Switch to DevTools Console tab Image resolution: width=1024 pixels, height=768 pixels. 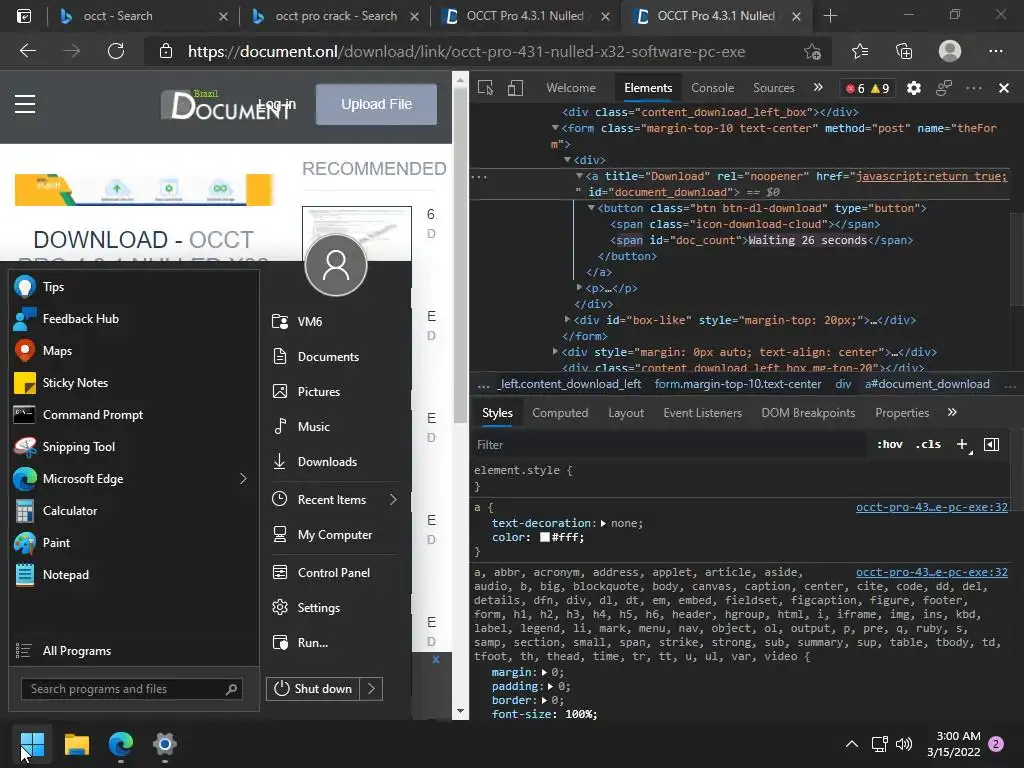[712, 88]
